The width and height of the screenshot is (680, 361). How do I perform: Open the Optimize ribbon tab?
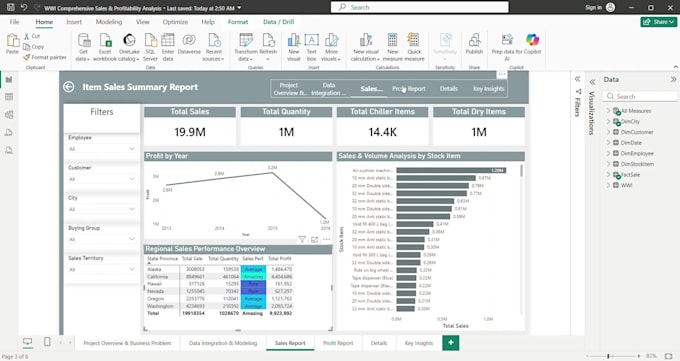[175, 22]
